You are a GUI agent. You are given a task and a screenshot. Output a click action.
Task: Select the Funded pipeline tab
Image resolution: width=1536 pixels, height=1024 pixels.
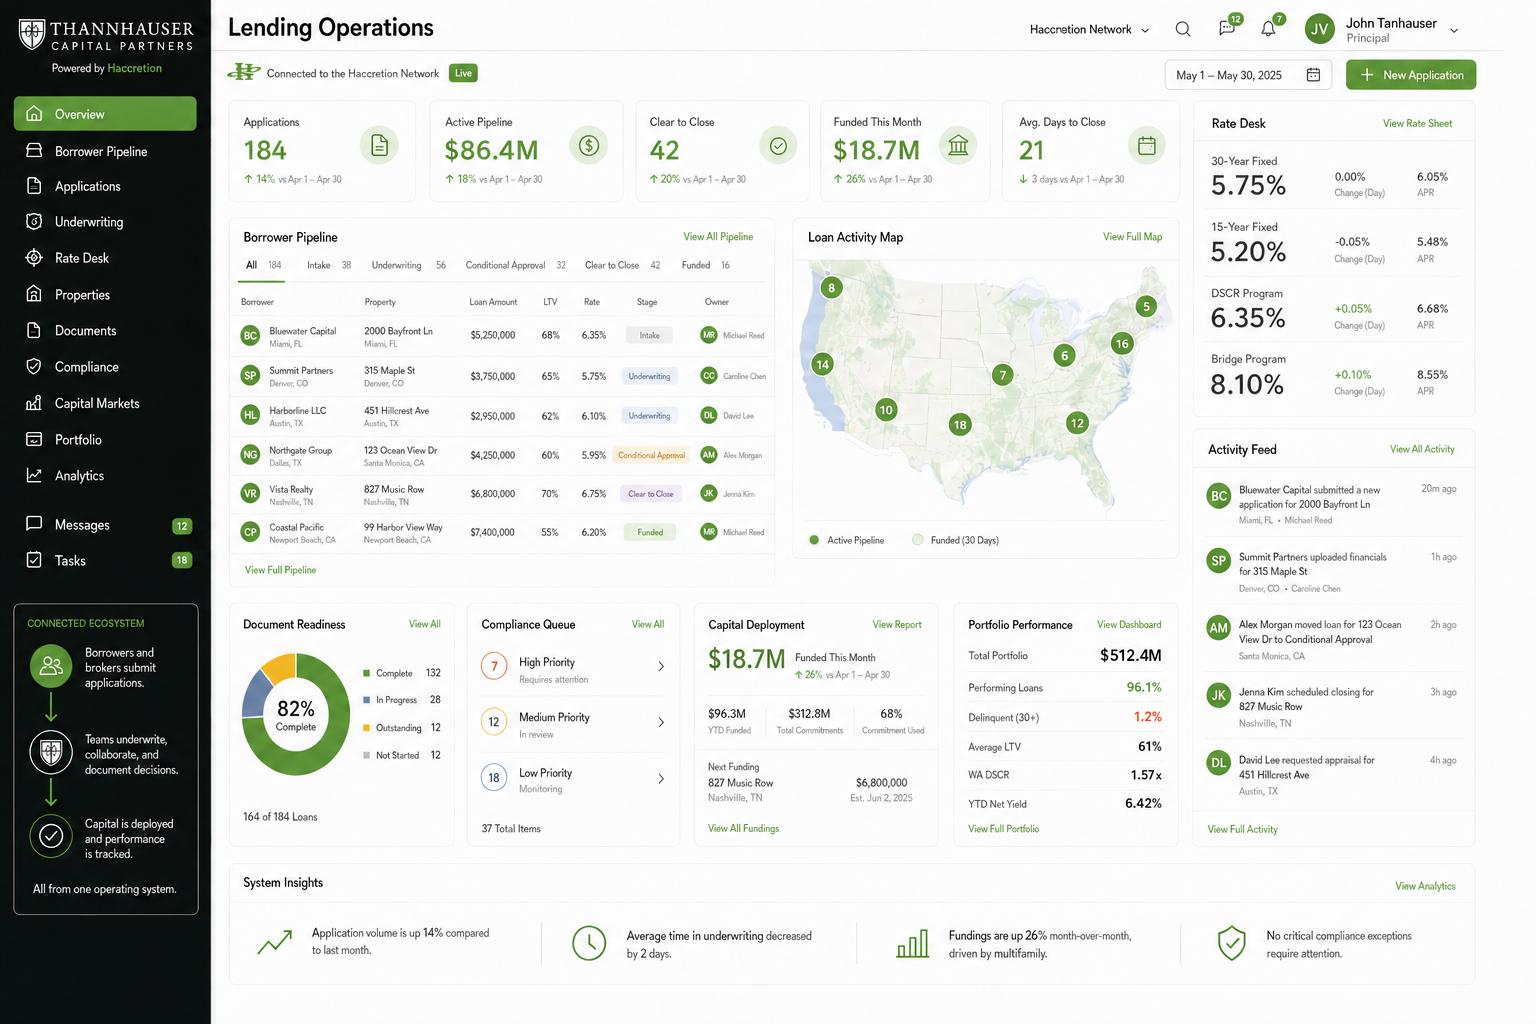tap(706, 265)
